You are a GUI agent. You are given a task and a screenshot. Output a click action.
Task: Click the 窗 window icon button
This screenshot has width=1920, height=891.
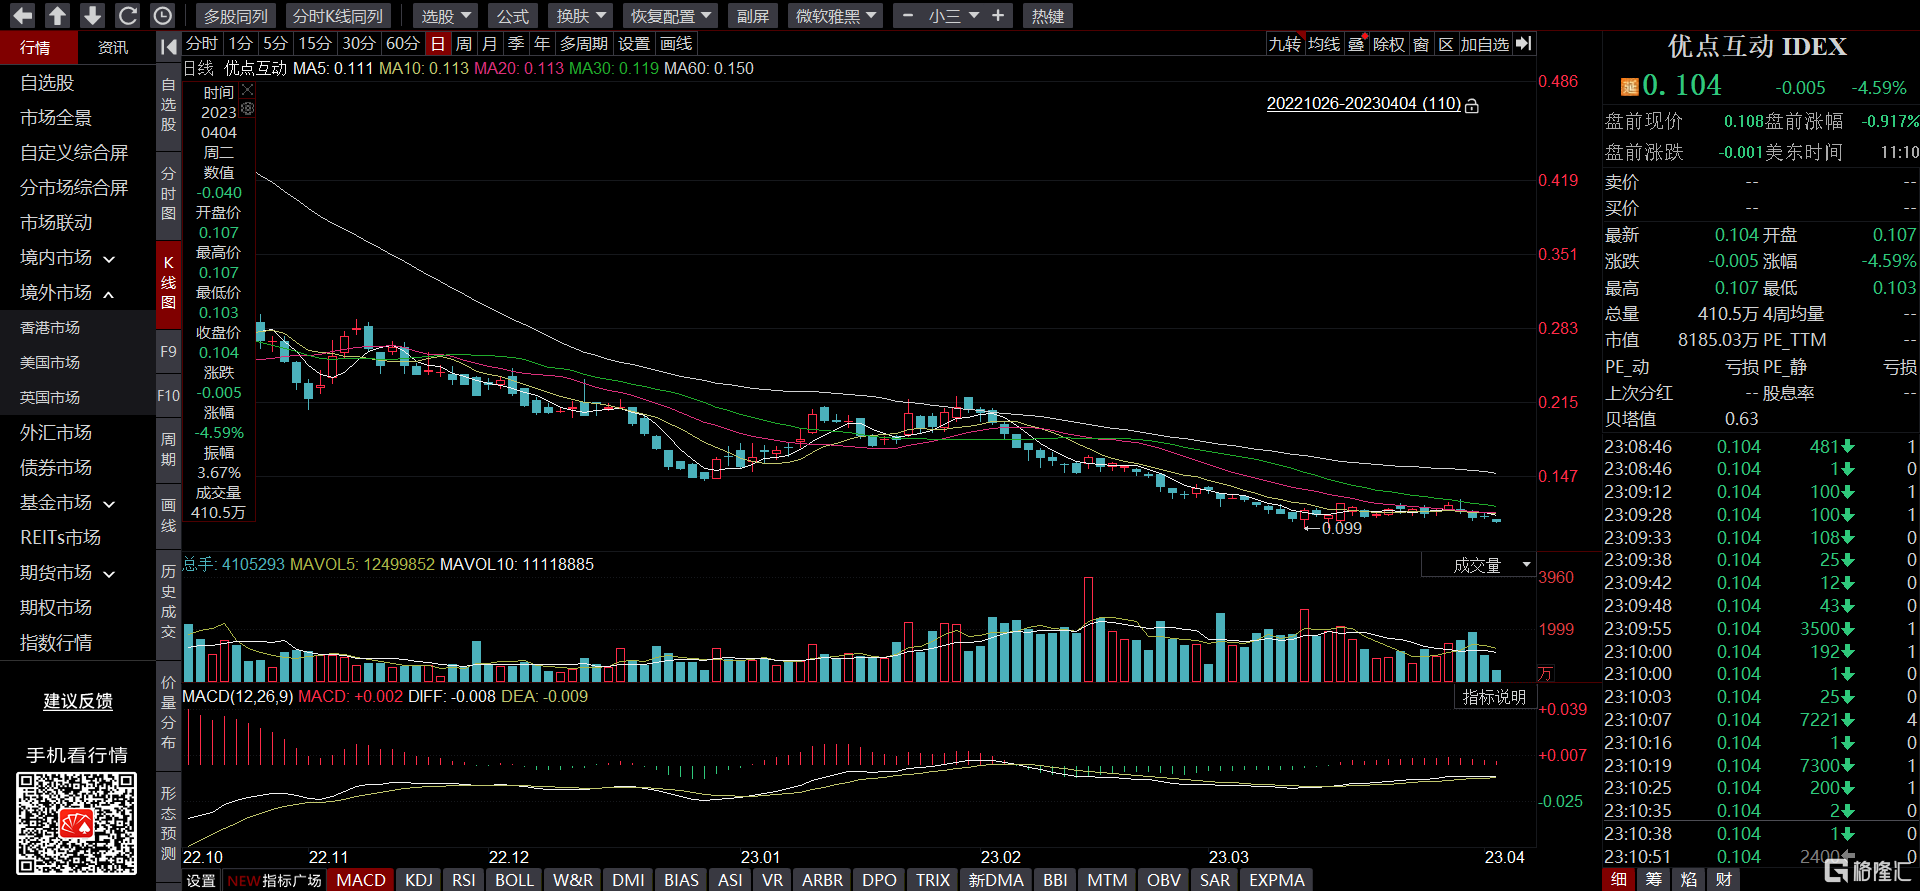[1420, 44]
